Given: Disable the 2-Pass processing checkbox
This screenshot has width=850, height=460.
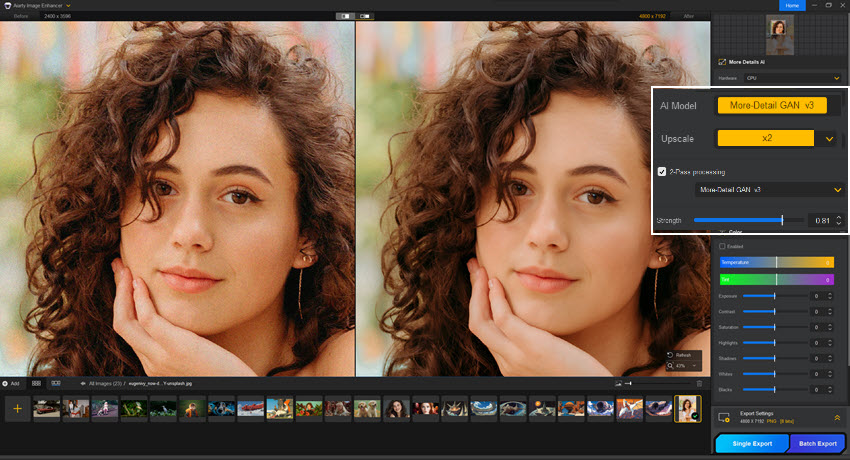Looking at the screenshot, I should pyautogui.click(x=662, y=171).
